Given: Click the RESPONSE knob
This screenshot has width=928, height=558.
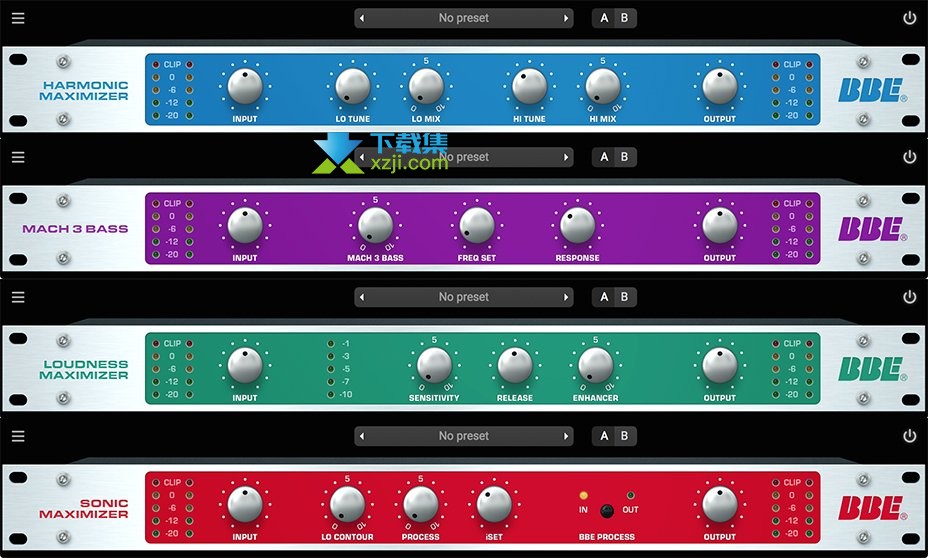Looking at the screenshot, I should pos(577,225).
